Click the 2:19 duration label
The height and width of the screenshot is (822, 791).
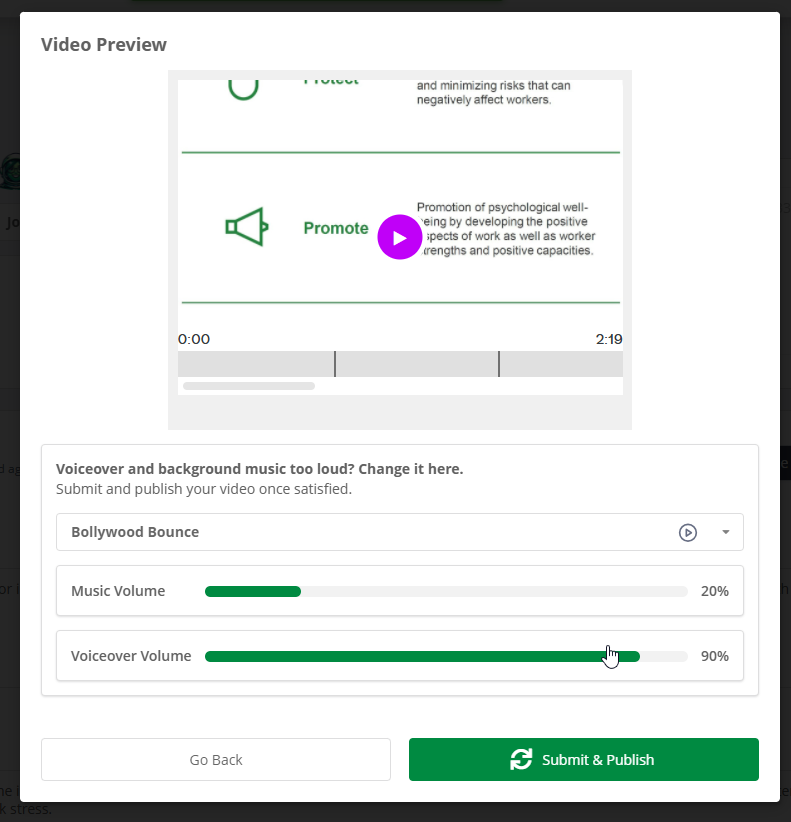coord(609,339)
